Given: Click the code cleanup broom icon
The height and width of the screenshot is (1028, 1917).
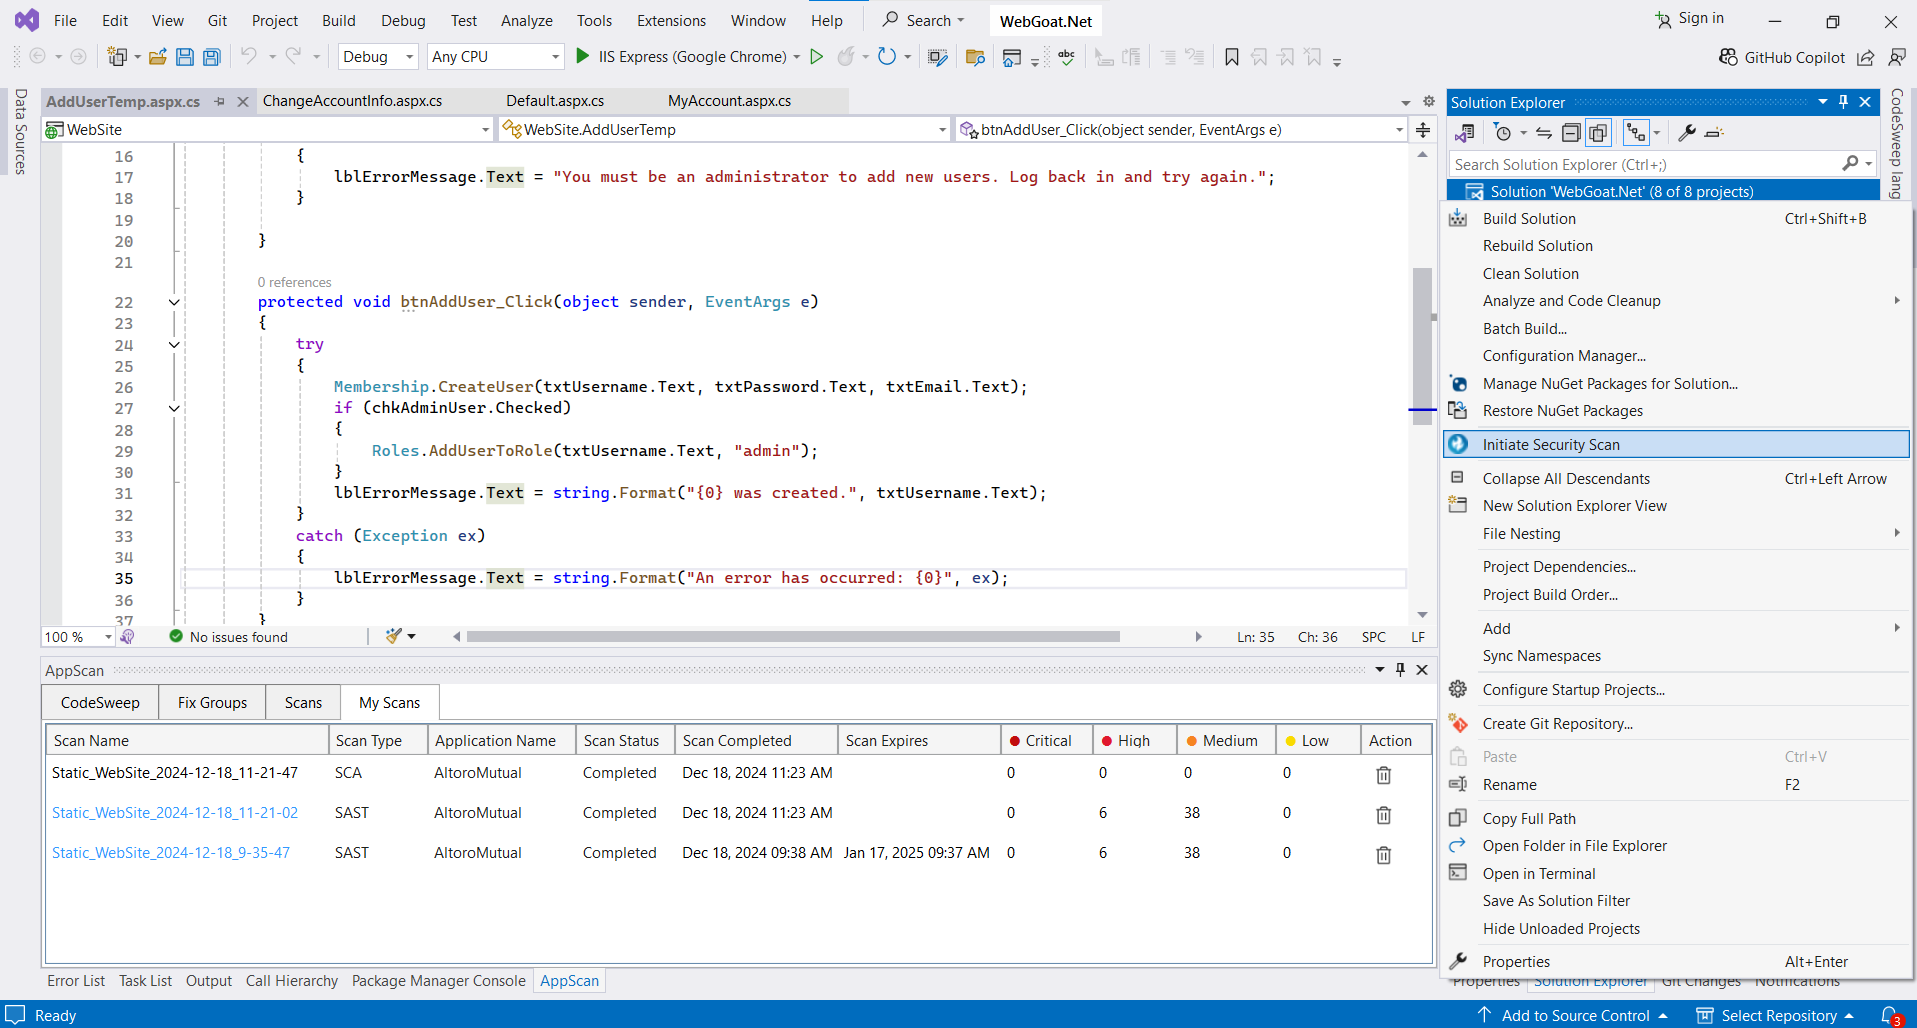Looking at the screenshot, I should pyautogui.click(x=394, y=636).
